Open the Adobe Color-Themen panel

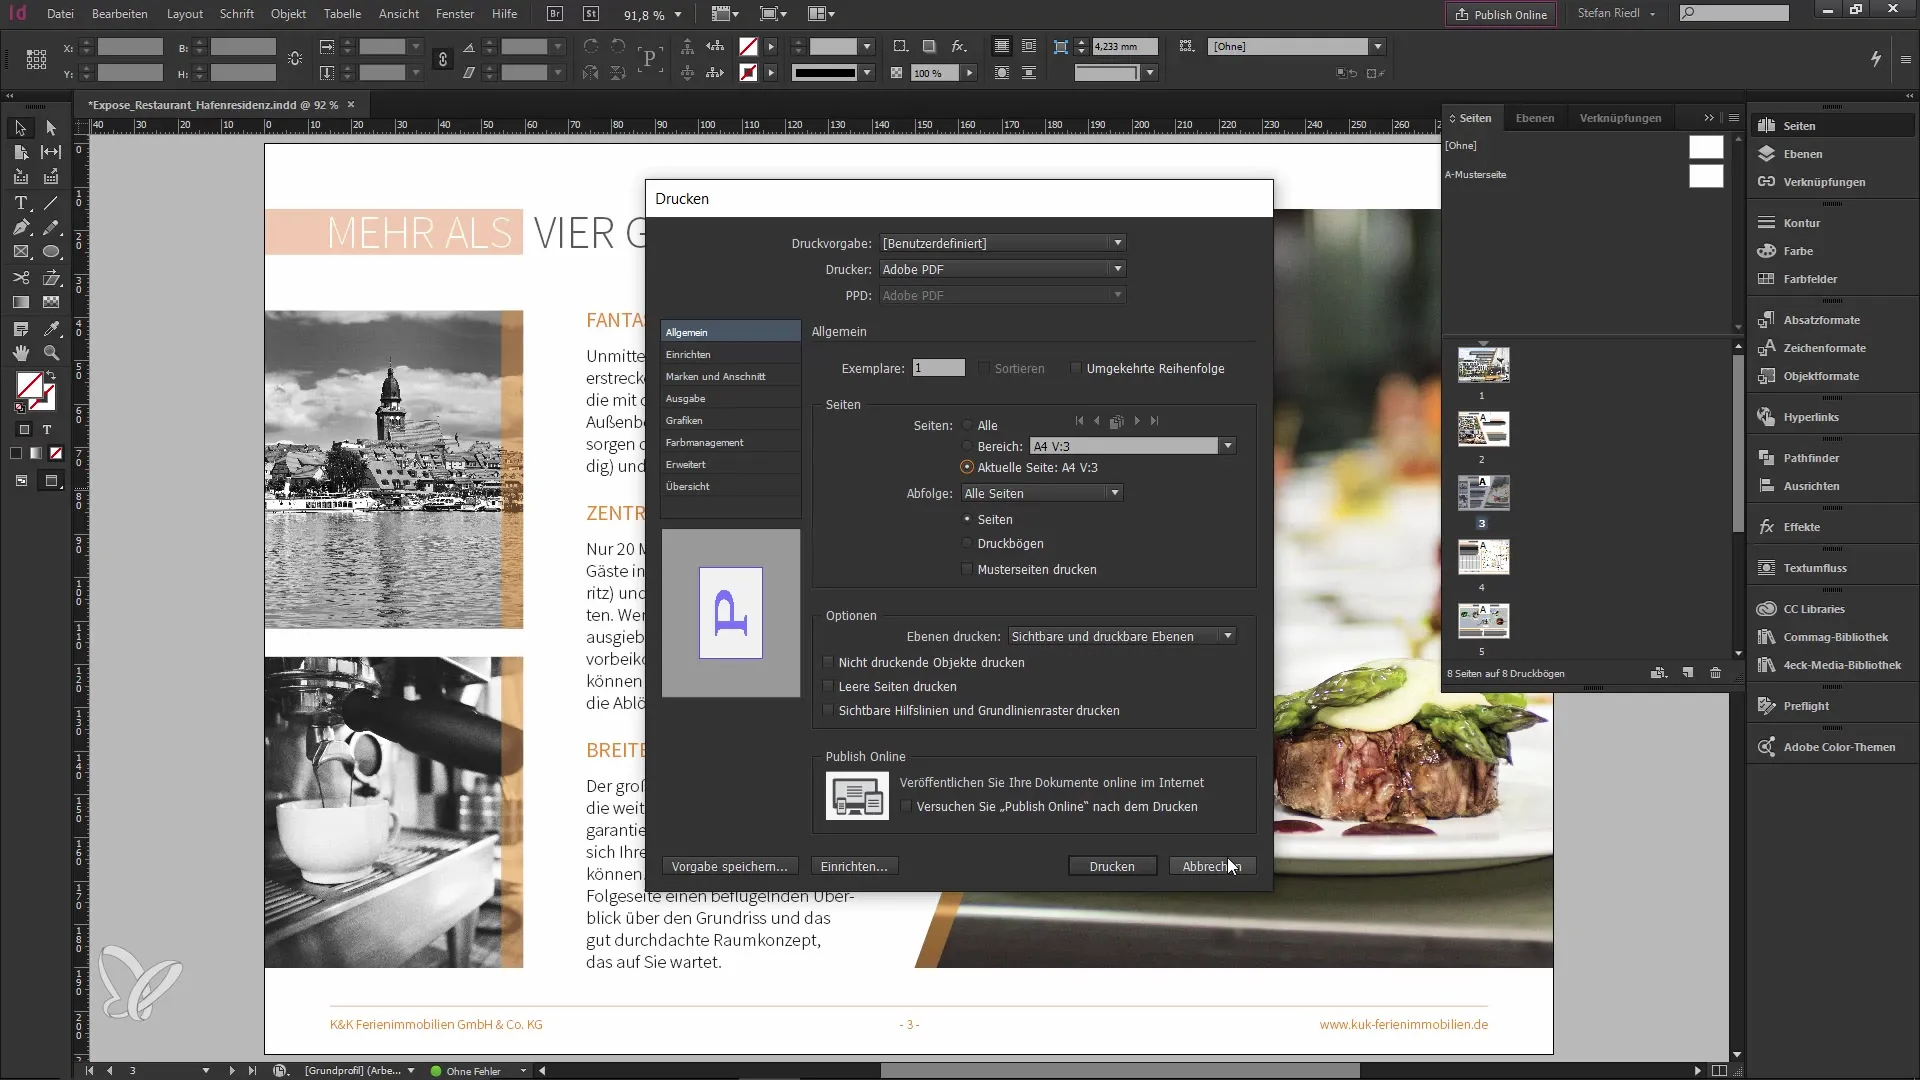pyautogui.click(x=1831, y=747)
